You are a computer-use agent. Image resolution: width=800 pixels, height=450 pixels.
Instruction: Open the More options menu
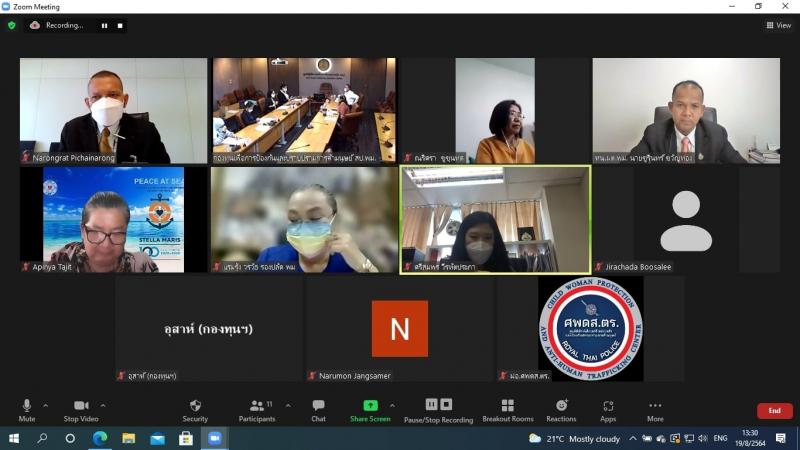pyautogui.click(x=655, y=411)
